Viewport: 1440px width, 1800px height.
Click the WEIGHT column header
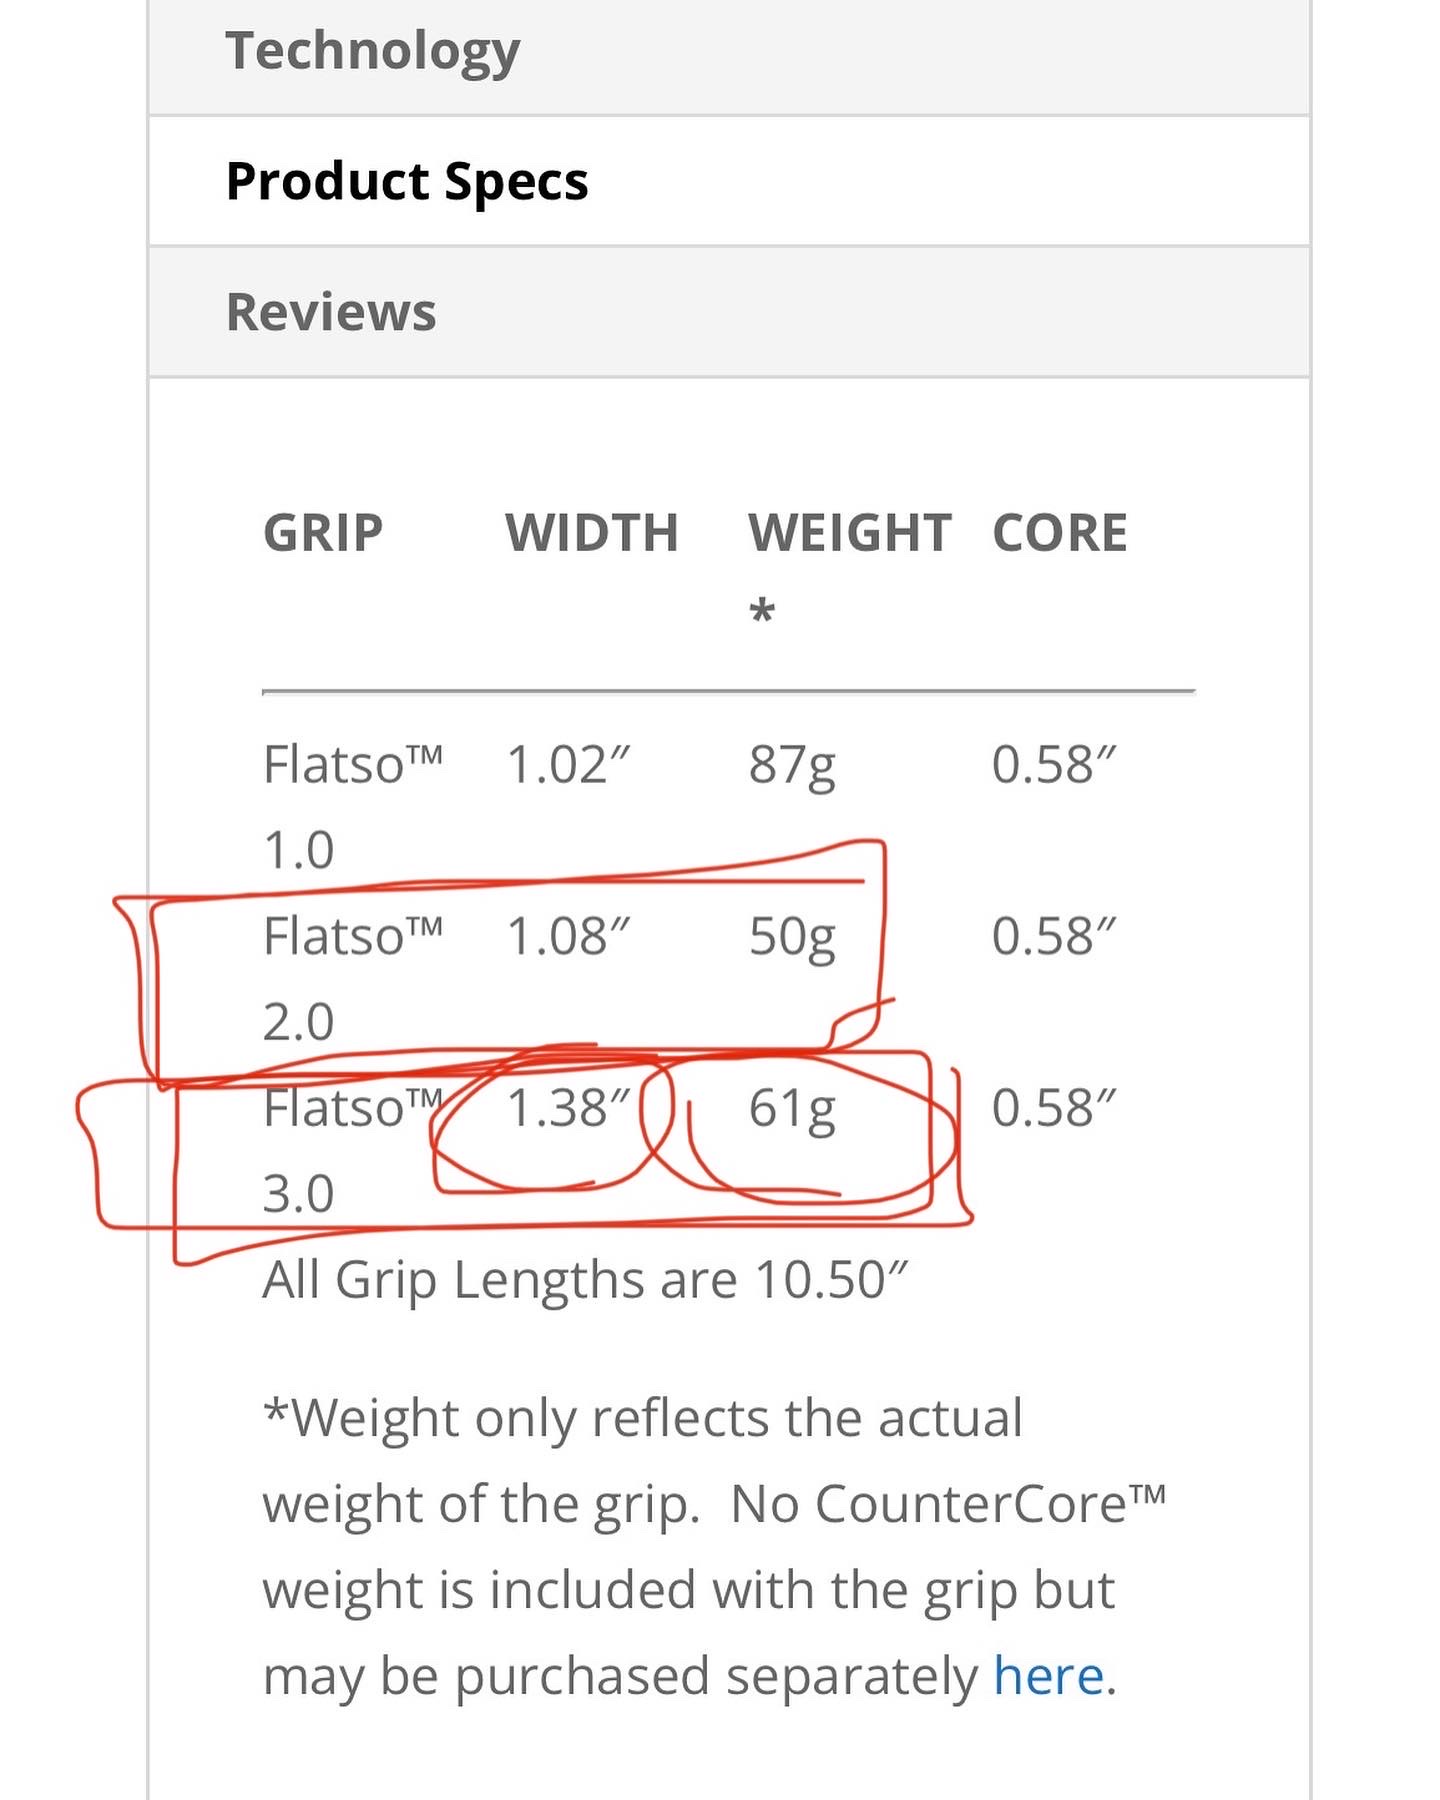850,533
